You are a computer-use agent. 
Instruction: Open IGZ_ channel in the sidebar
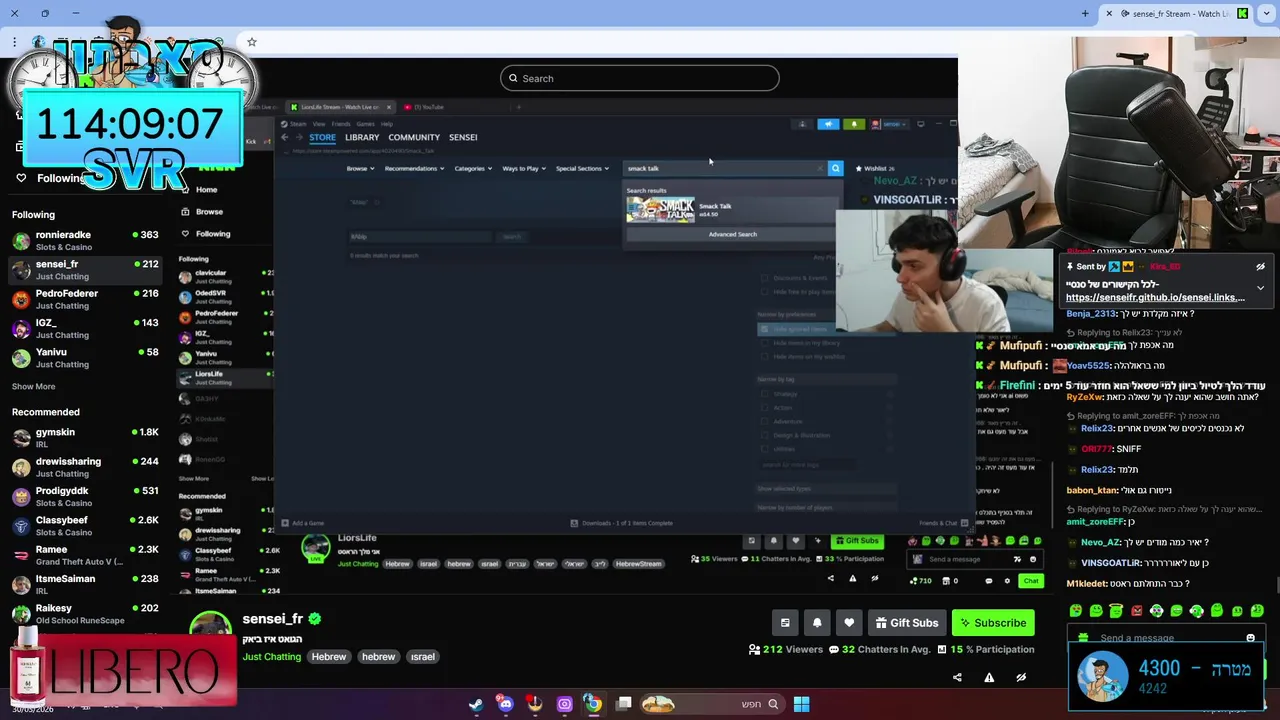click(85, 328)
